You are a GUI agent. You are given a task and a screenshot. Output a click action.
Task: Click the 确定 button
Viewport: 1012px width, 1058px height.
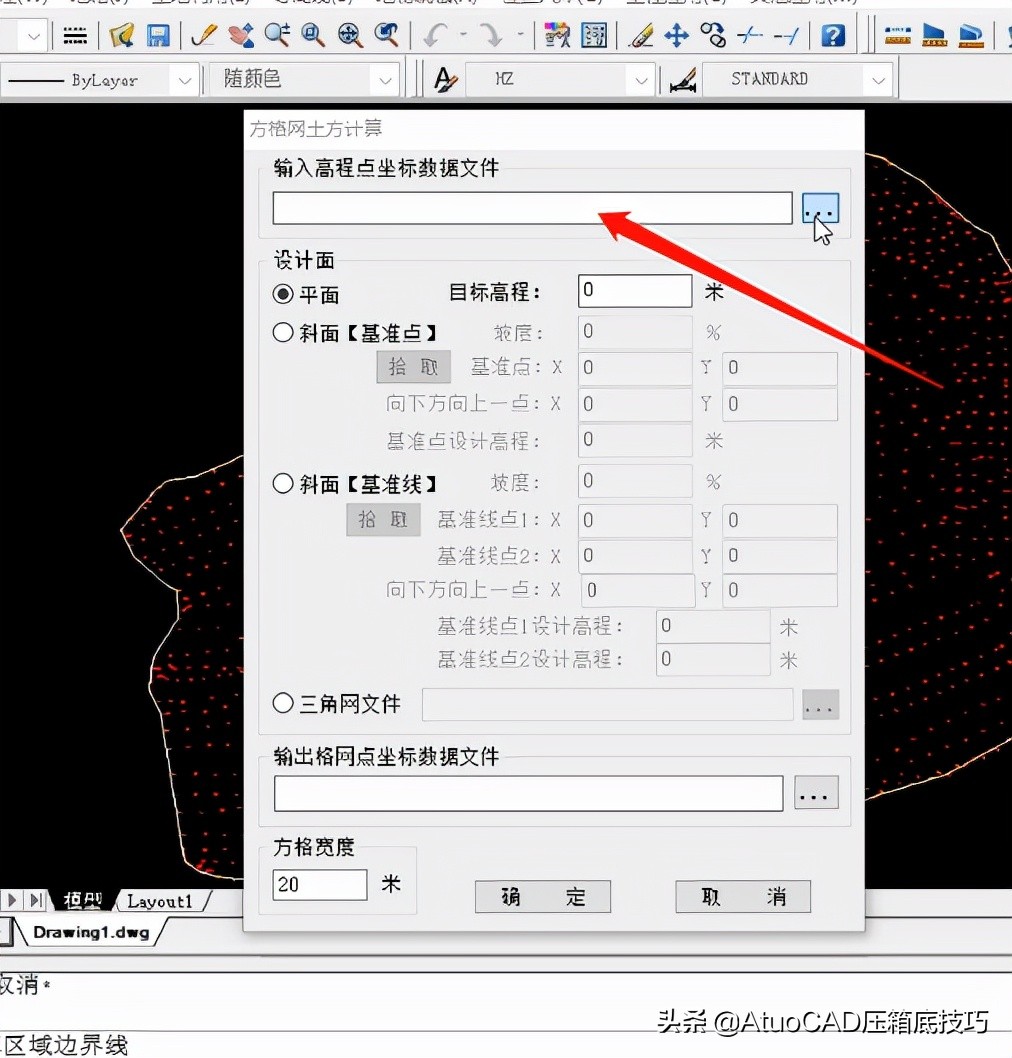pyautogui.click(x=542, y=897)
